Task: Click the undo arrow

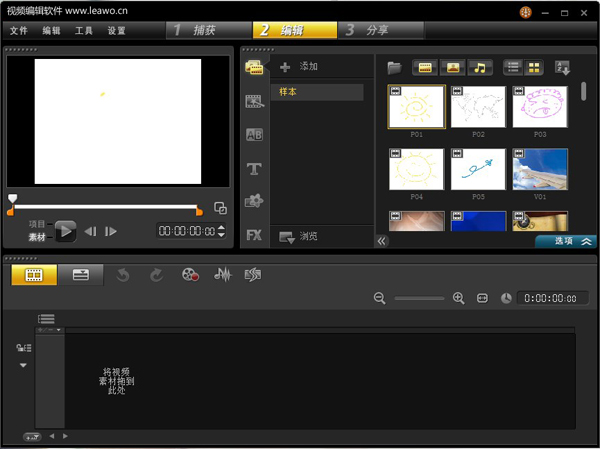Action: coord(123,275)
